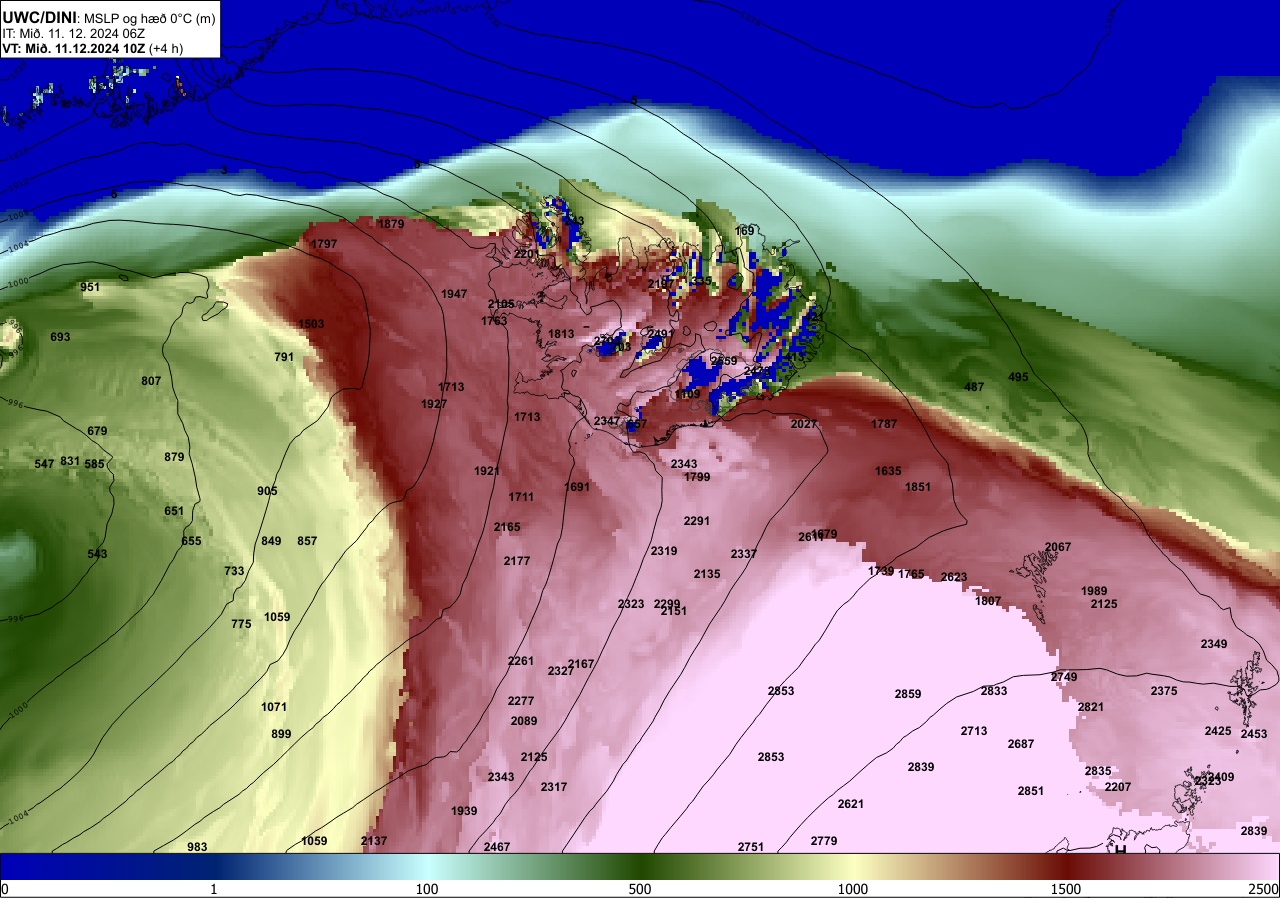1280x898 pixels.
Task: Click the map value 693
Action: pos(60,337)
